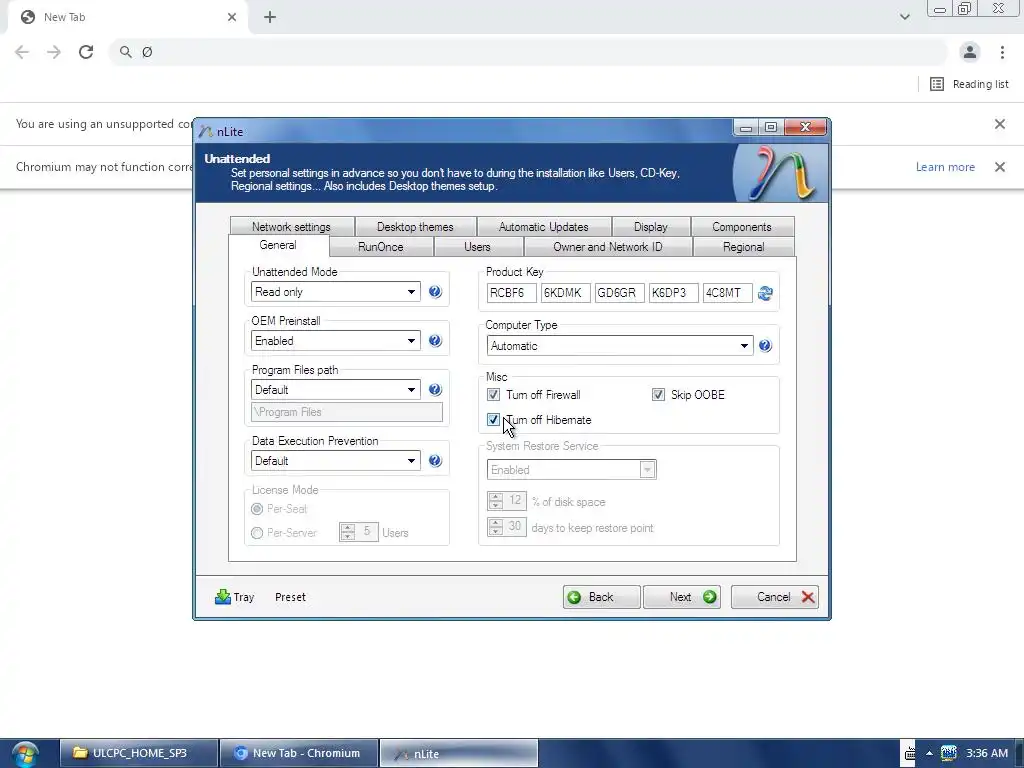Screen dimensions: 1024x768
Task: Click the Program Files path help icon
Action: tap(435, 390)
